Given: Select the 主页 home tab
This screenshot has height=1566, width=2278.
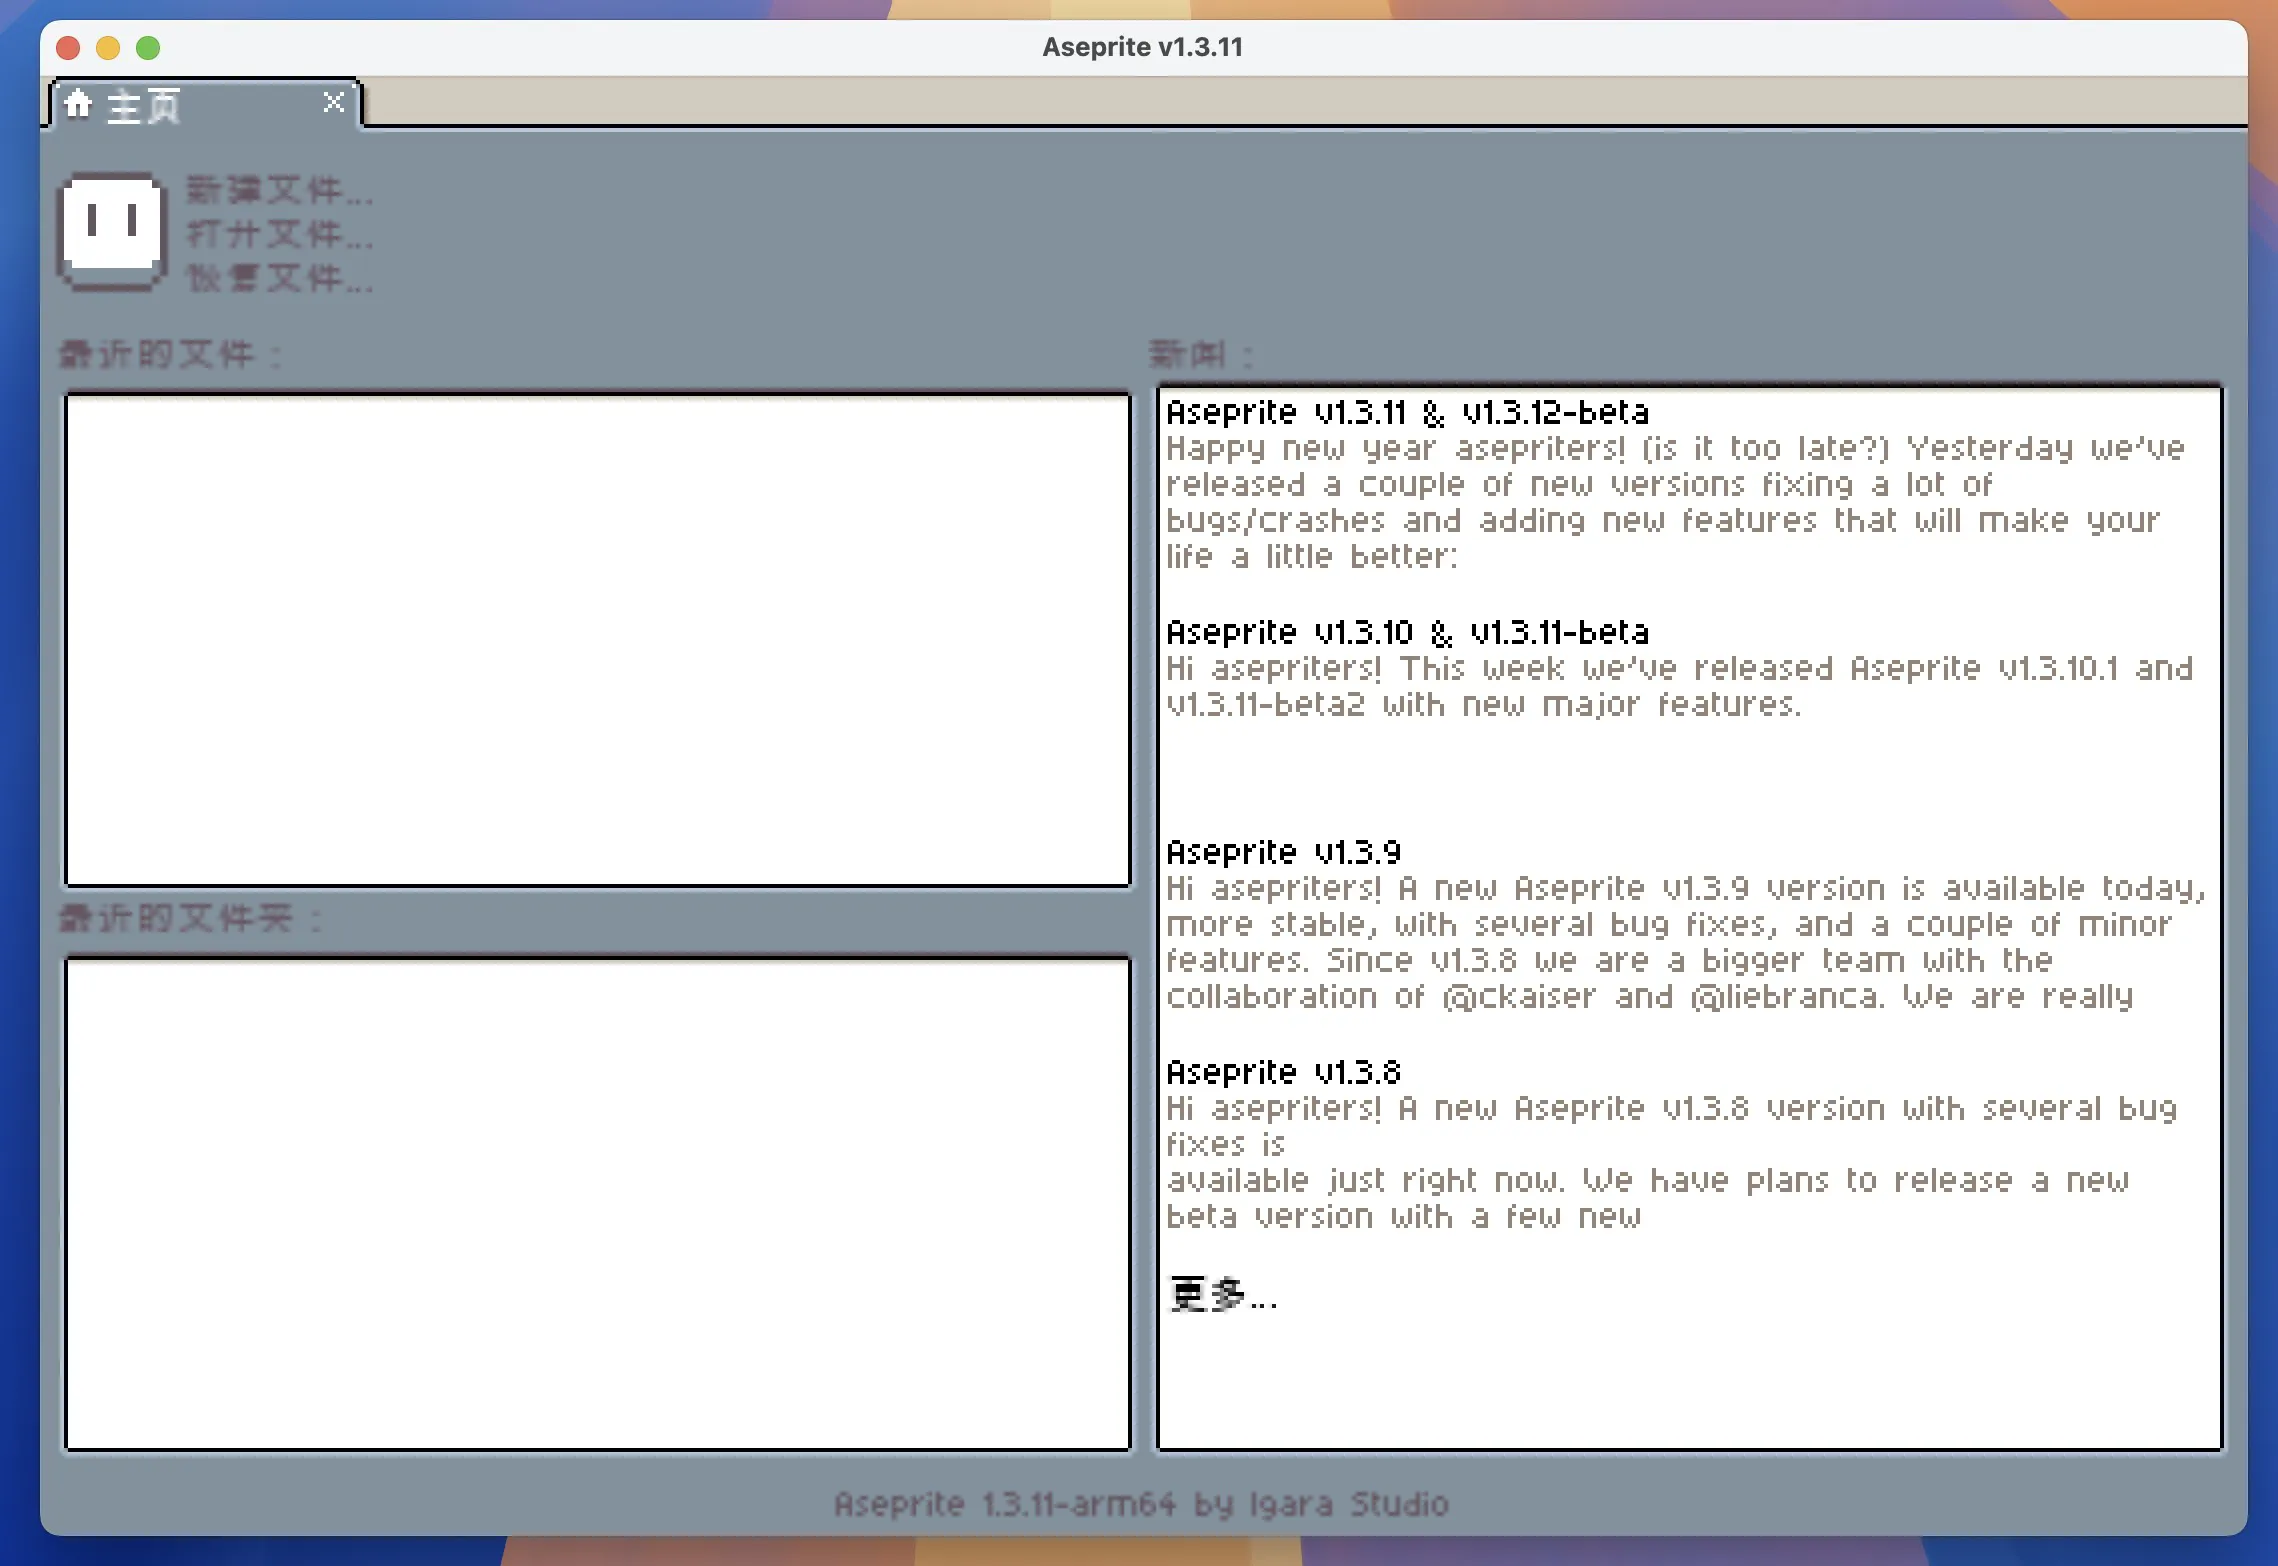Looking at the screenshot, I should (204, 104).
